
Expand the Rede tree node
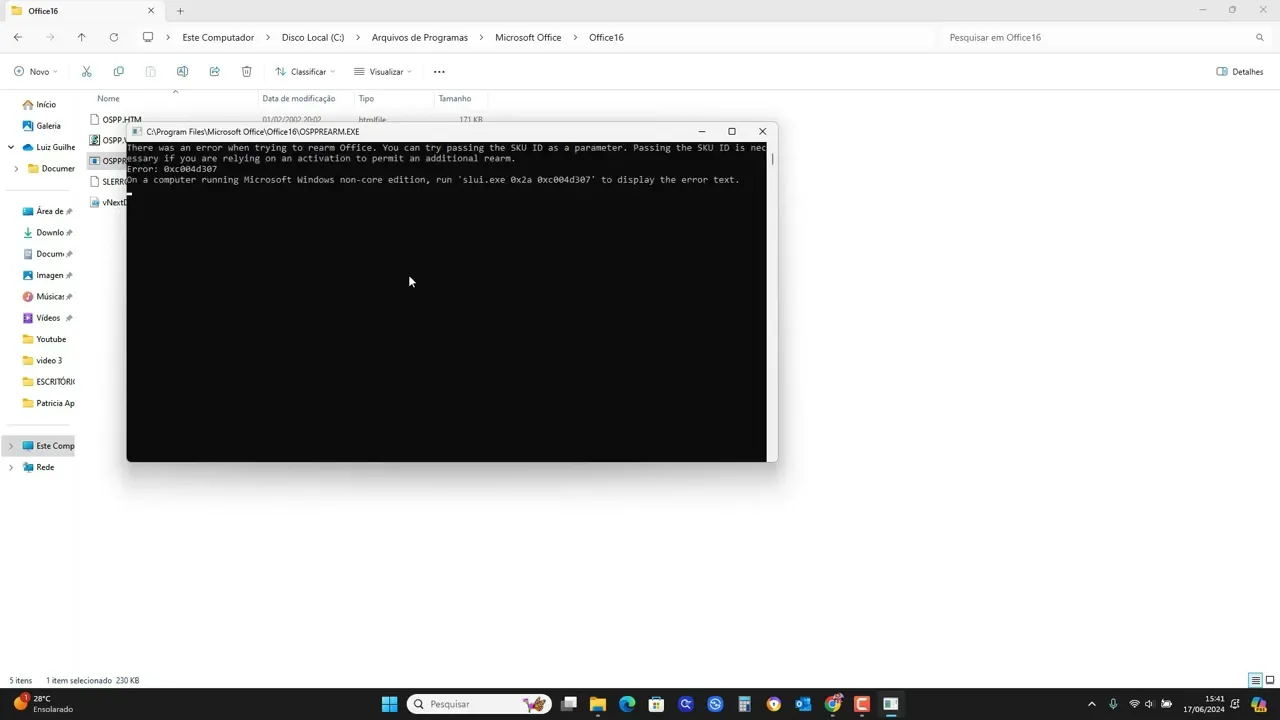pos(11,467)
